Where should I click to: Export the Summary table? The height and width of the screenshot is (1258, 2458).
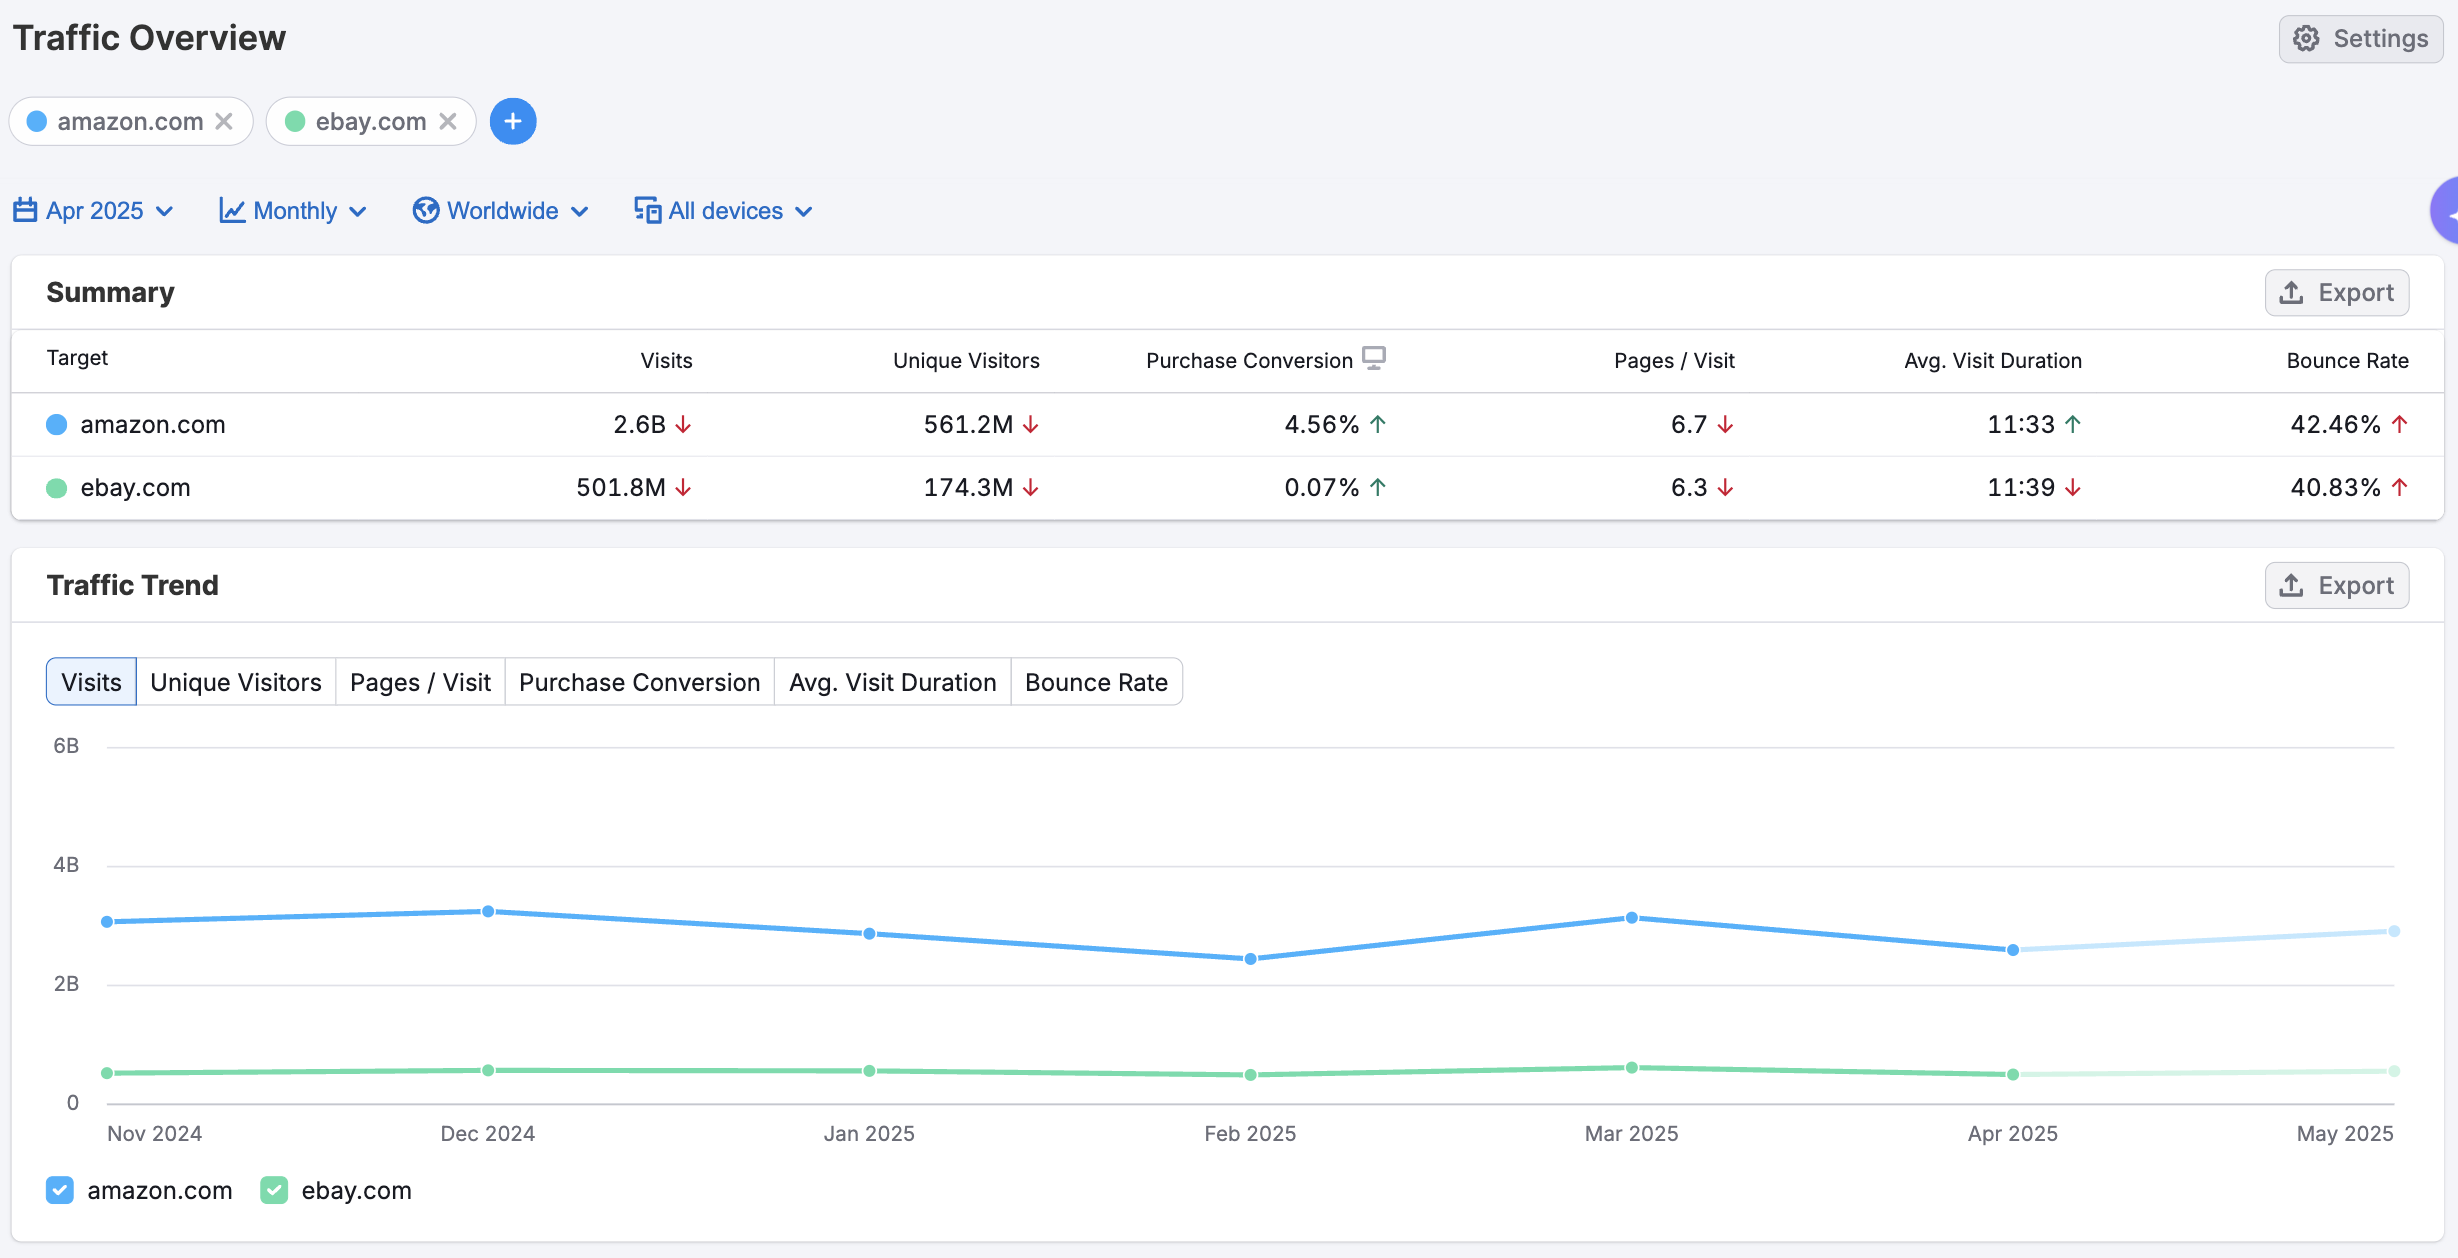pyautogui.click(x=2337, y=292)
